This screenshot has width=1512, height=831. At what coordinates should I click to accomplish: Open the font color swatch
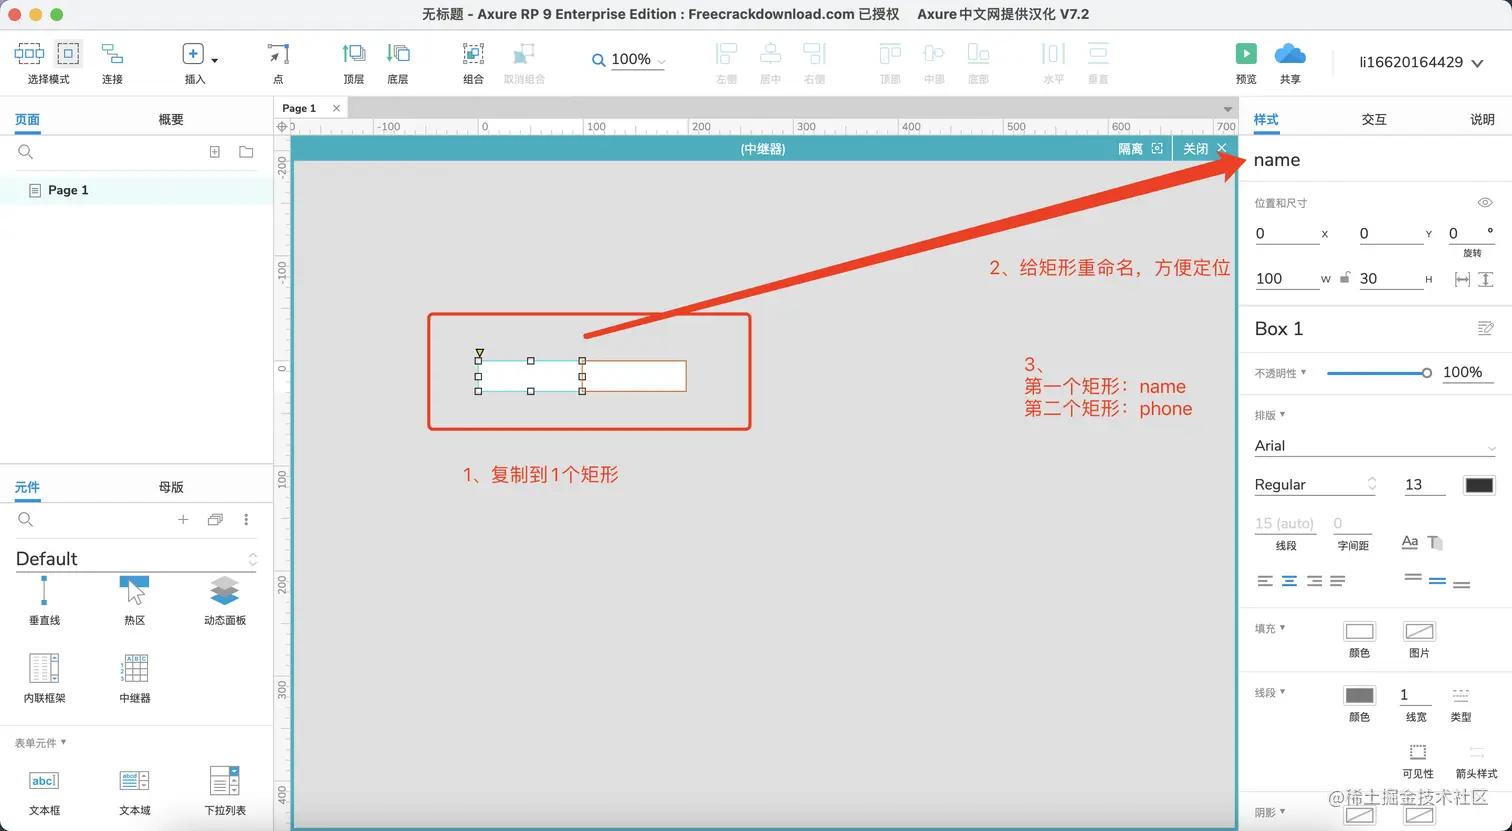pos(1479,485)
